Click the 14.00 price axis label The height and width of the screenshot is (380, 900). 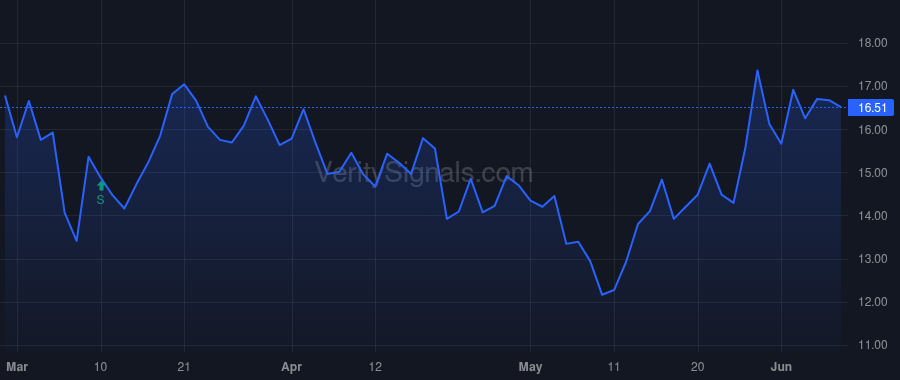[x=871, y=216]
